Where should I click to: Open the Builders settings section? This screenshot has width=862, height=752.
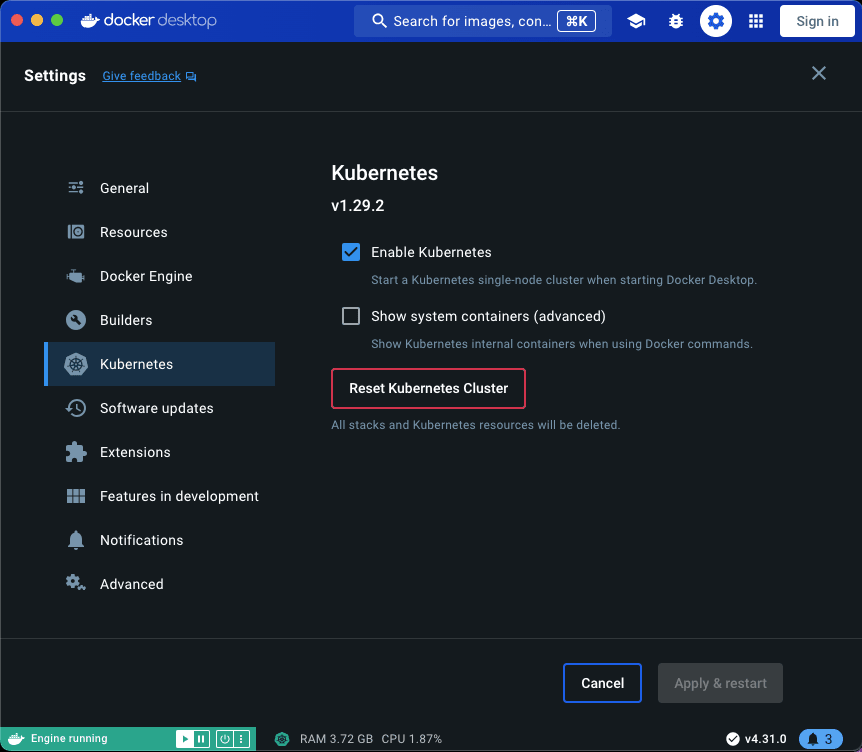pos(159,320)
